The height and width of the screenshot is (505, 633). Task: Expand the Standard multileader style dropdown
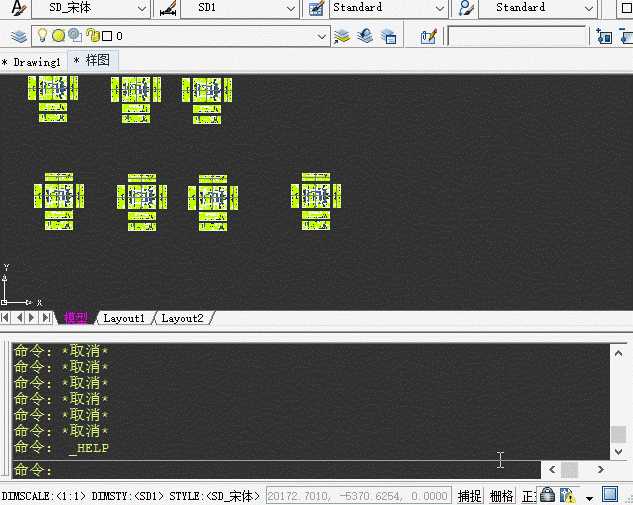pos(589,8)
